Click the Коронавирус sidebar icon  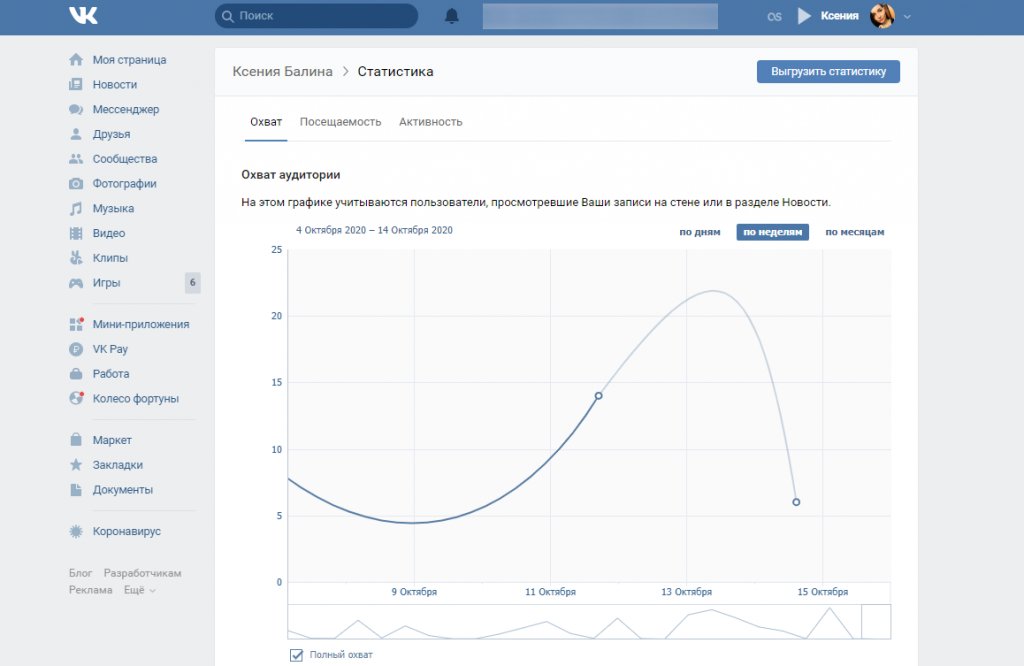pos(75,532)
